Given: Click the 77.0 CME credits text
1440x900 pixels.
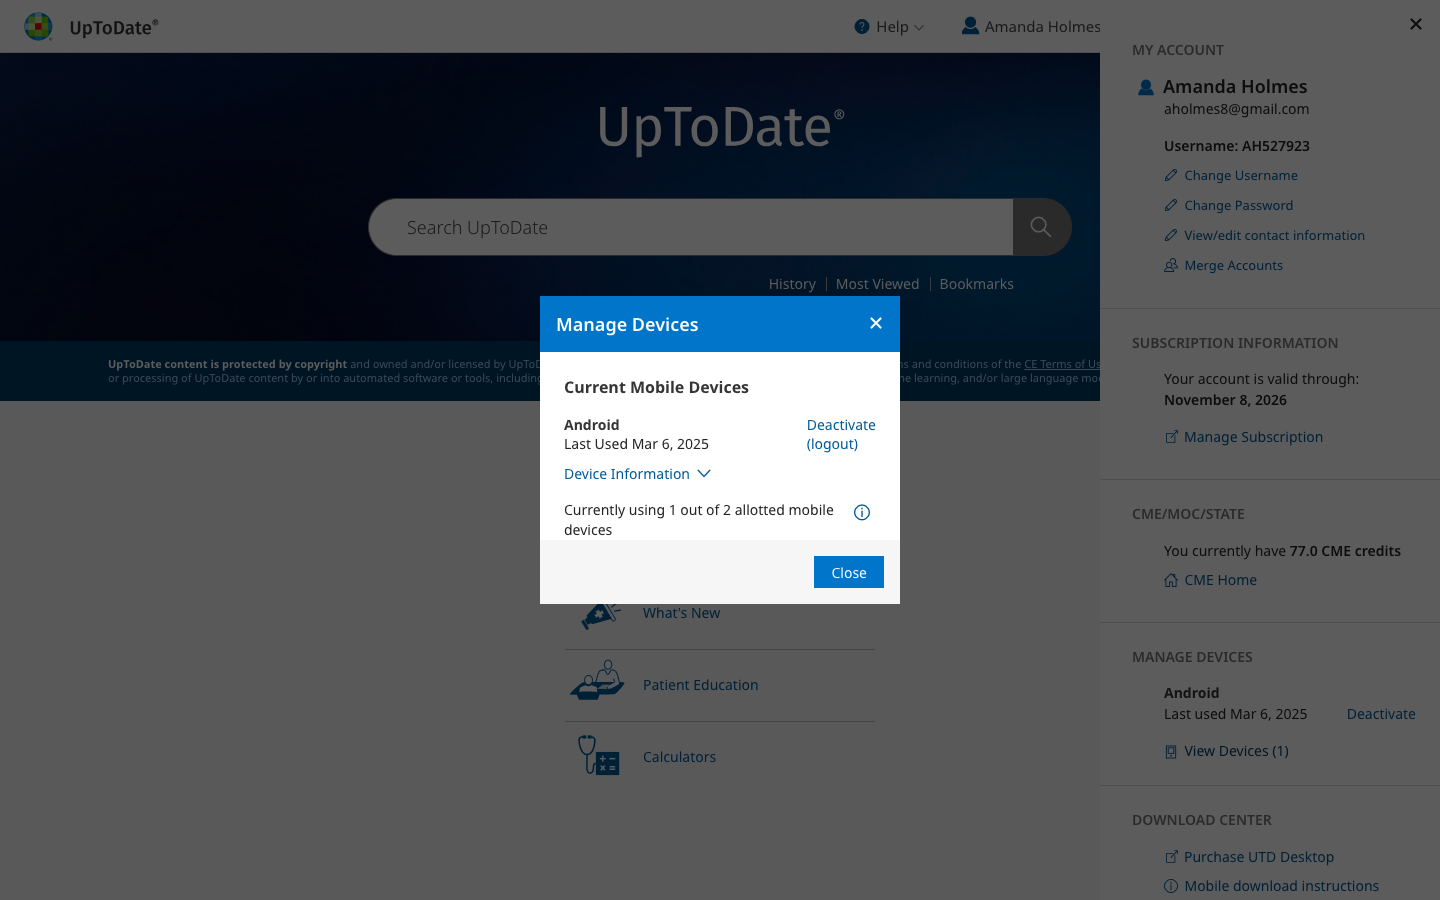Looking at the screenshot, I should (x=1345, y=551).
